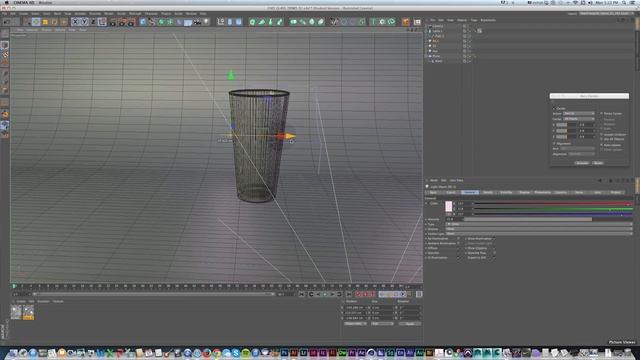The width and height of the screenshot is (640, 360).
Task: Click the Cube primitive icon
Action: pos(143,22)
